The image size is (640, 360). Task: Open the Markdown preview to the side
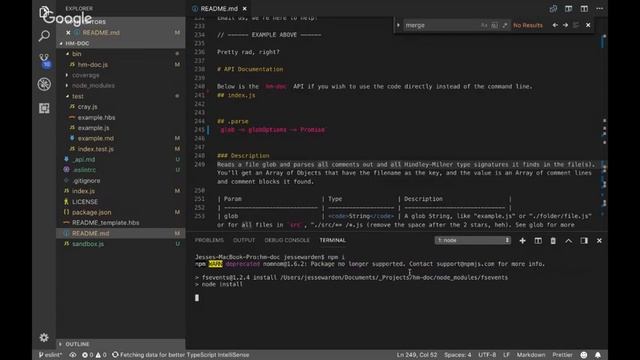point(569,9)
